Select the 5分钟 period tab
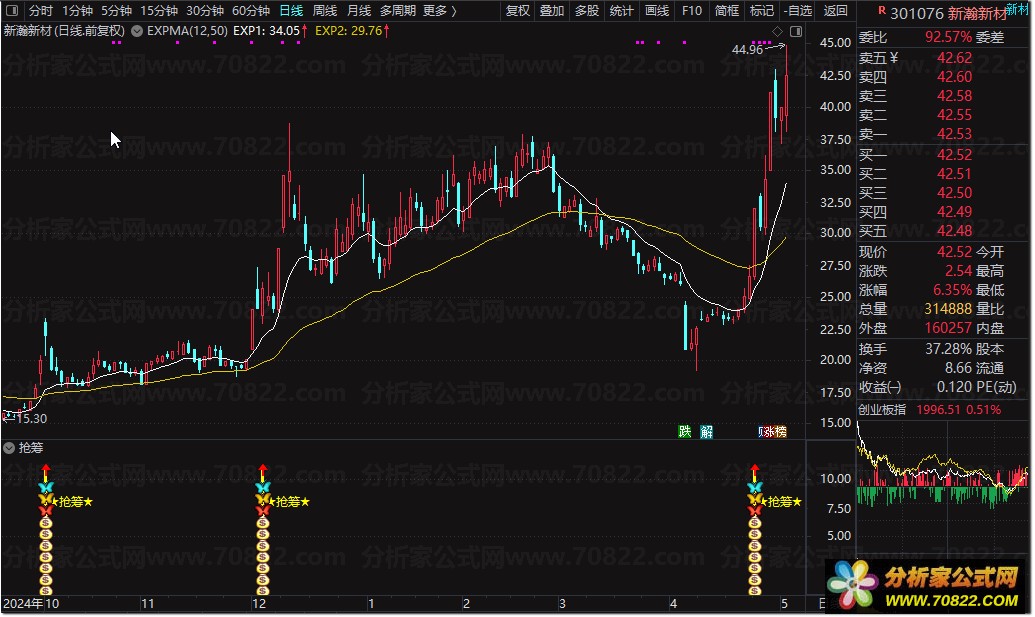 coord(116,11)
